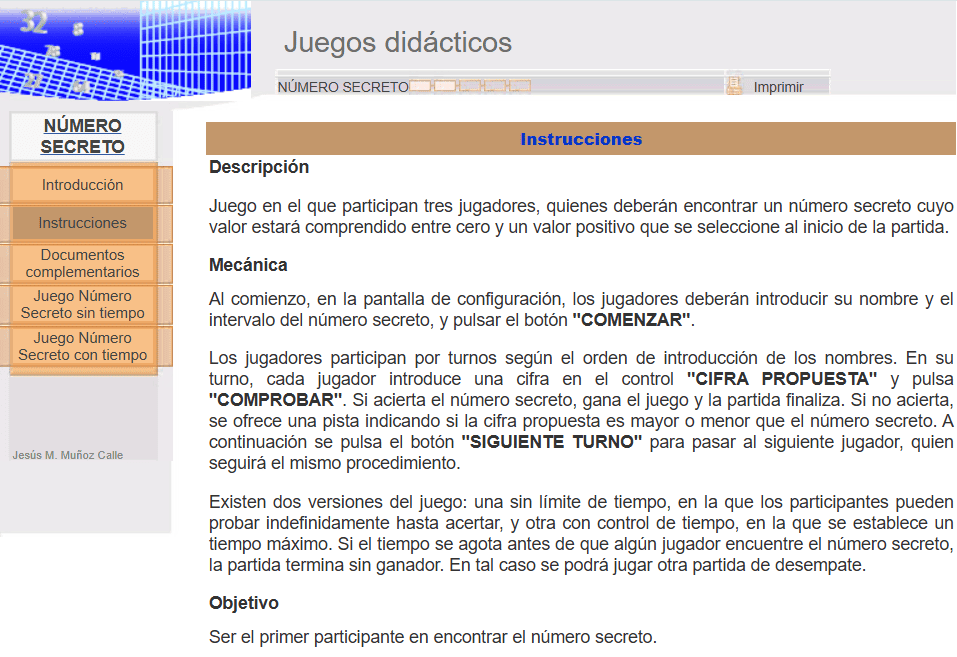Click the brown Instrucciones header bar
The image size is (957, 657).
click(580, 139)
